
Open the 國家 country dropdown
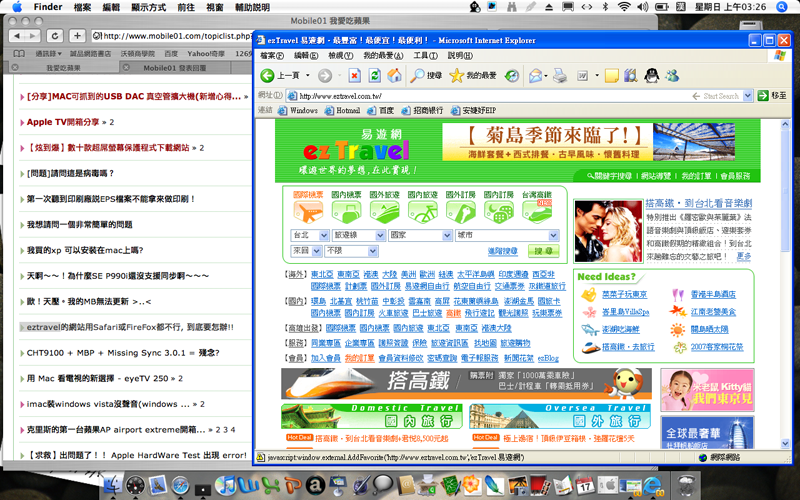click(x=420, y=235)
